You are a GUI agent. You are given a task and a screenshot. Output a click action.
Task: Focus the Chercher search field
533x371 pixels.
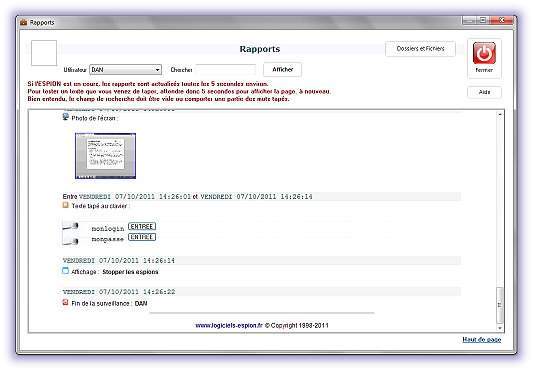[x=226, y=70]
